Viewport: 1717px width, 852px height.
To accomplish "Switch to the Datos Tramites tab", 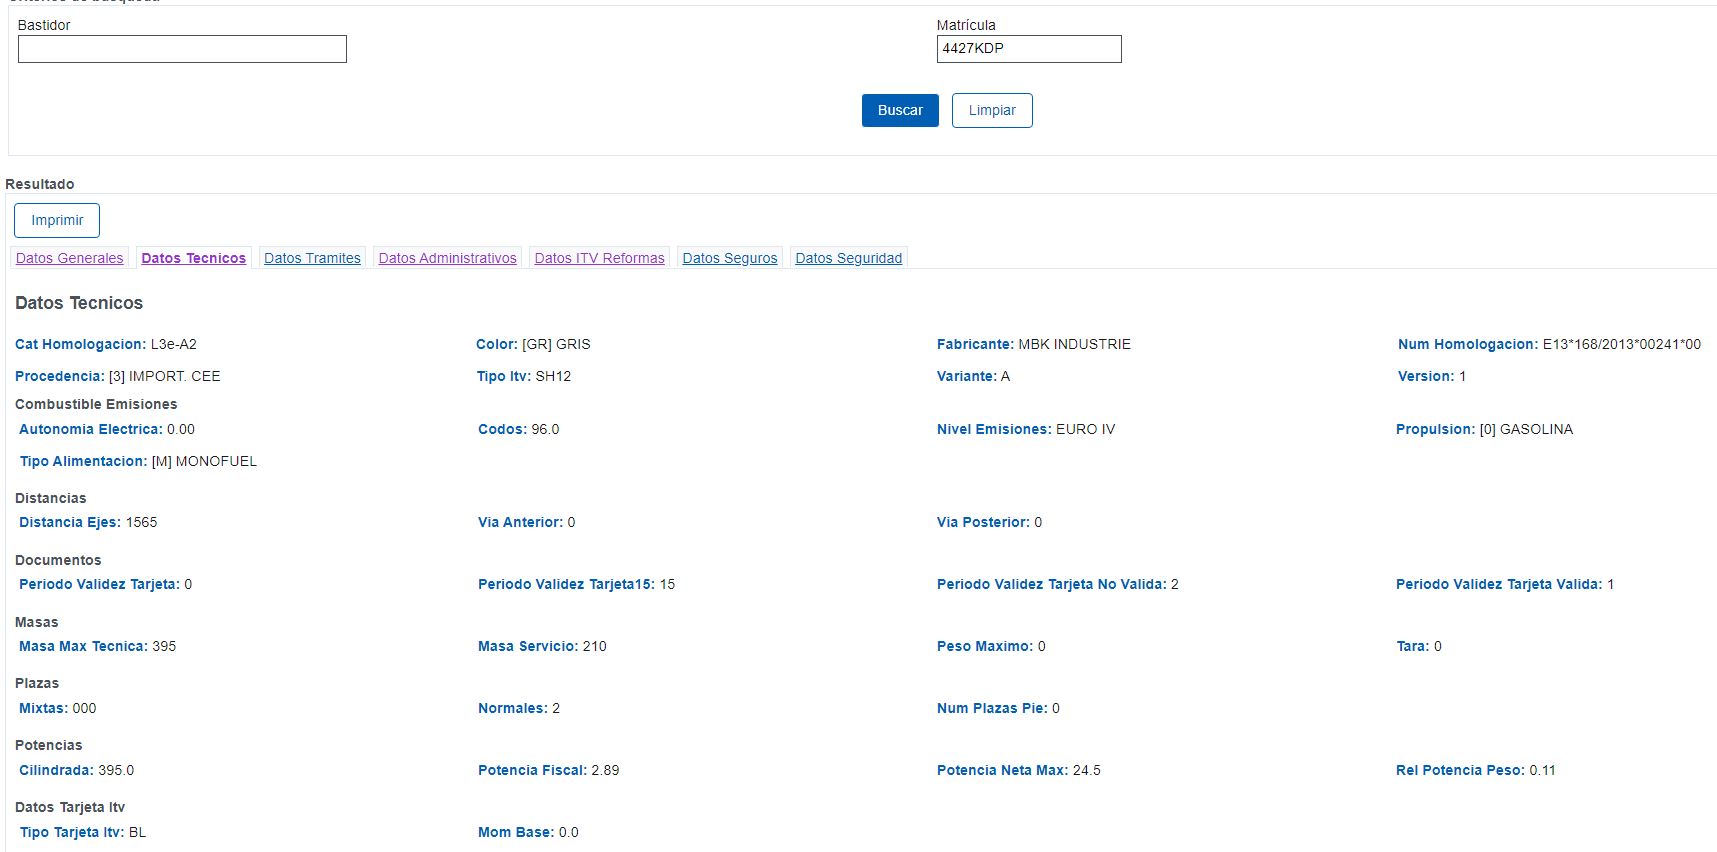I will [312, 258].
